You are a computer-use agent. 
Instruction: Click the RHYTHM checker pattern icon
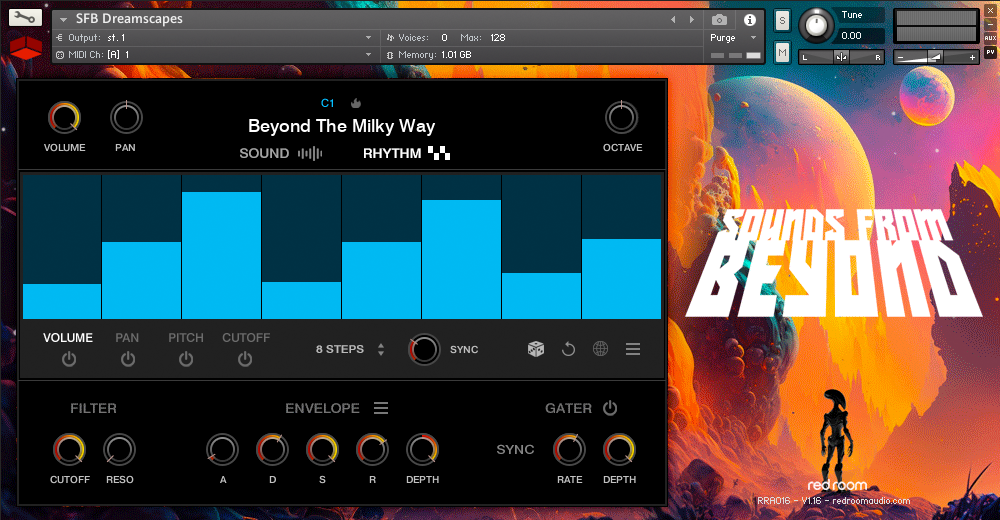439,152
